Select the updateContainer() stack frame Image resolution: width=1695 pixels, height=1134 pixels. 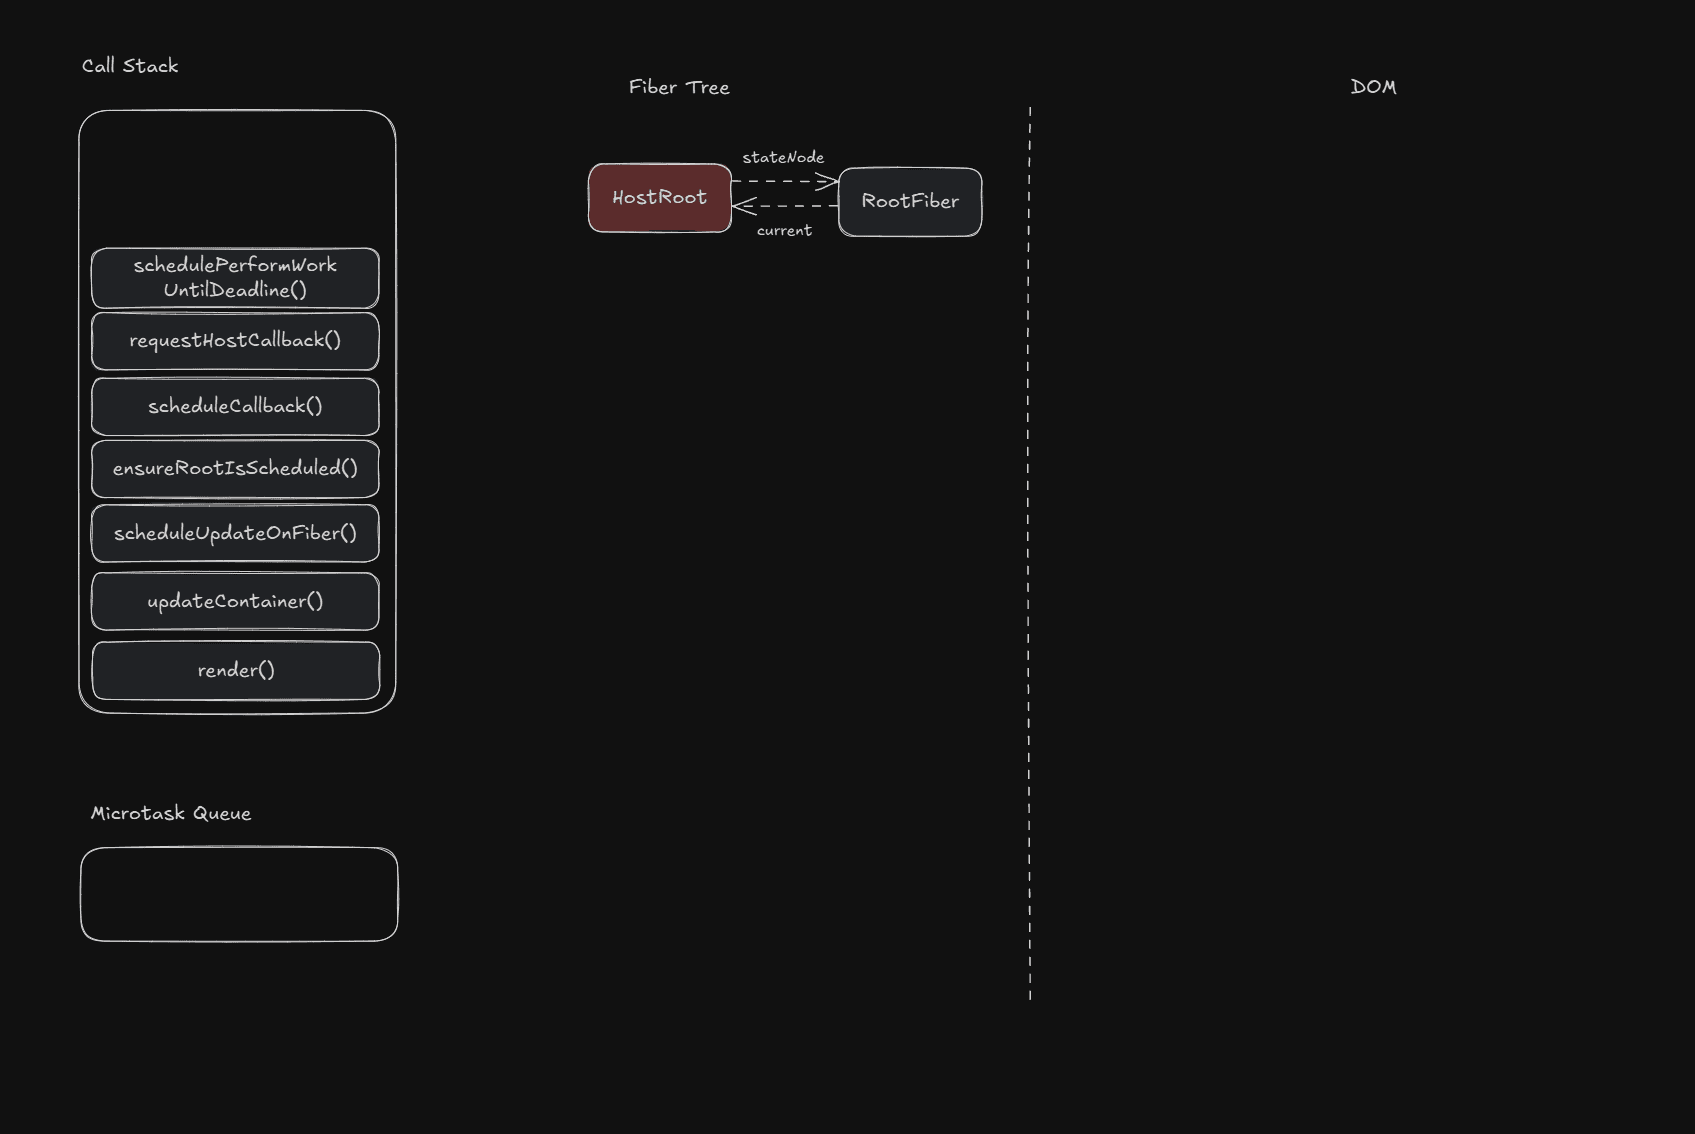point(235,602)
